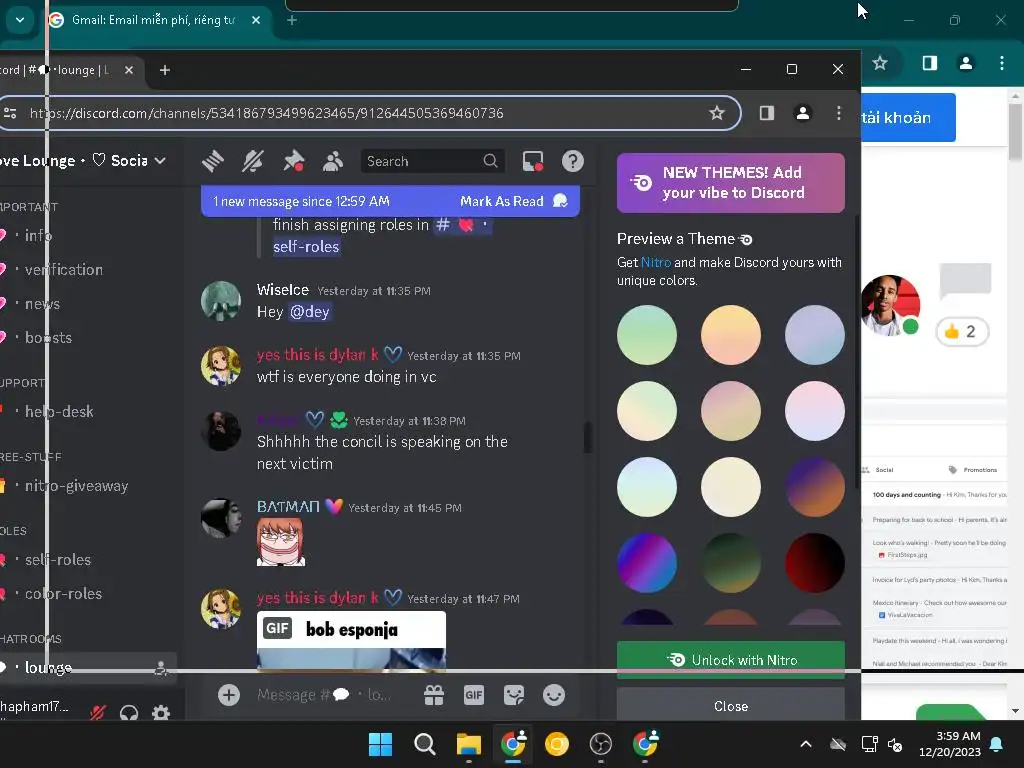
Task: Click Unlock with Nitro button
Action: coord(731,660)
